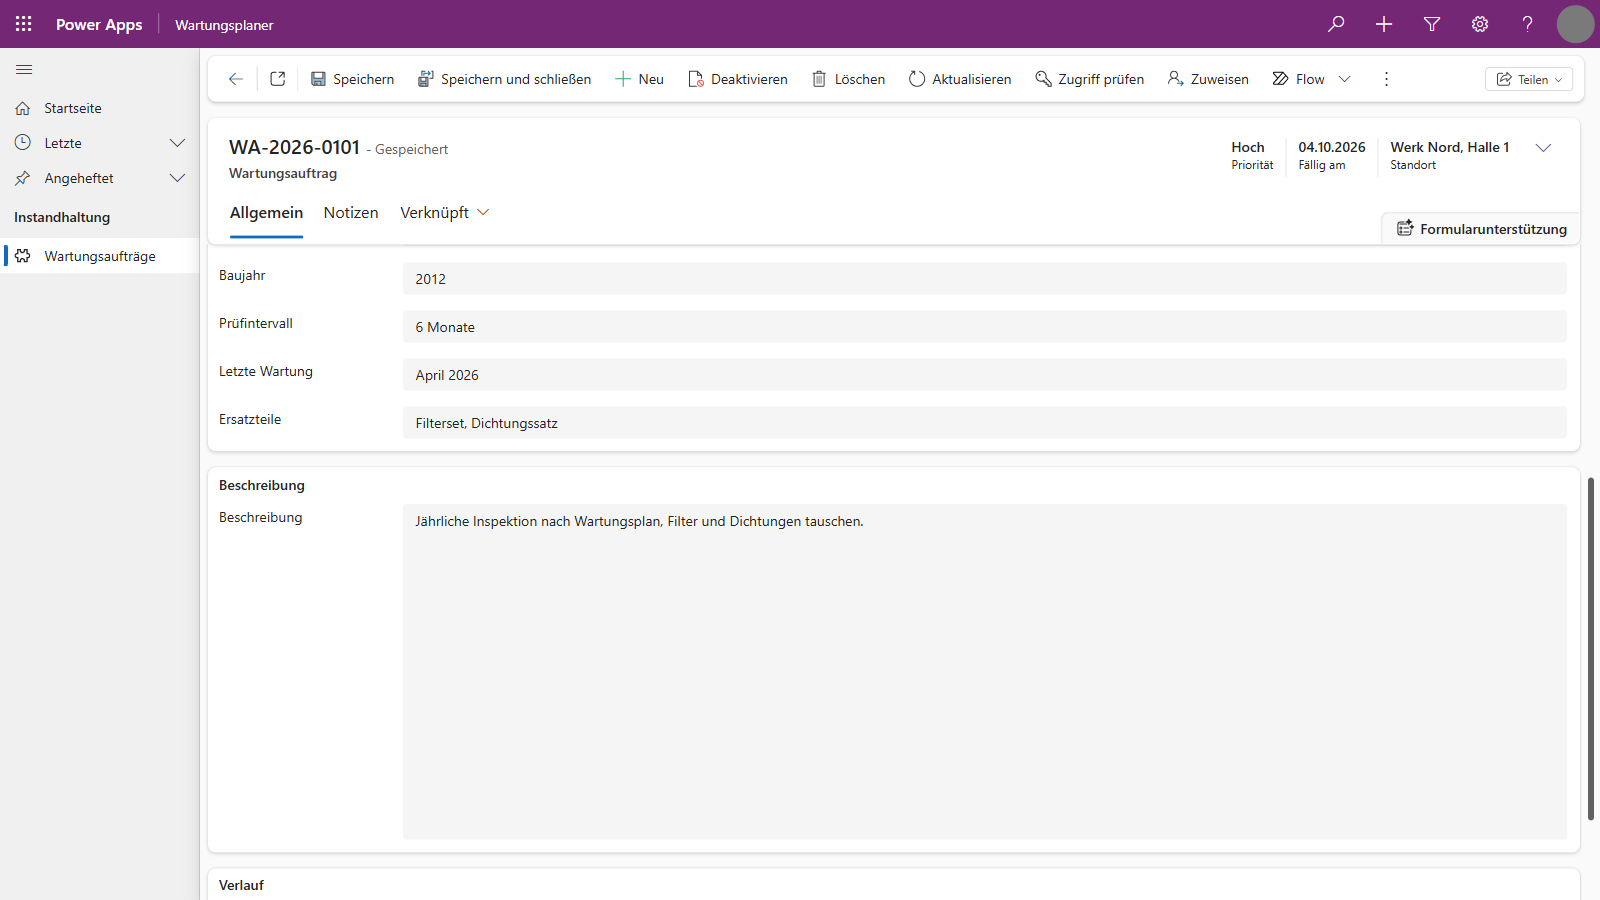
Task: Switch to the Notizen tab
Action: tap(351, 213)
